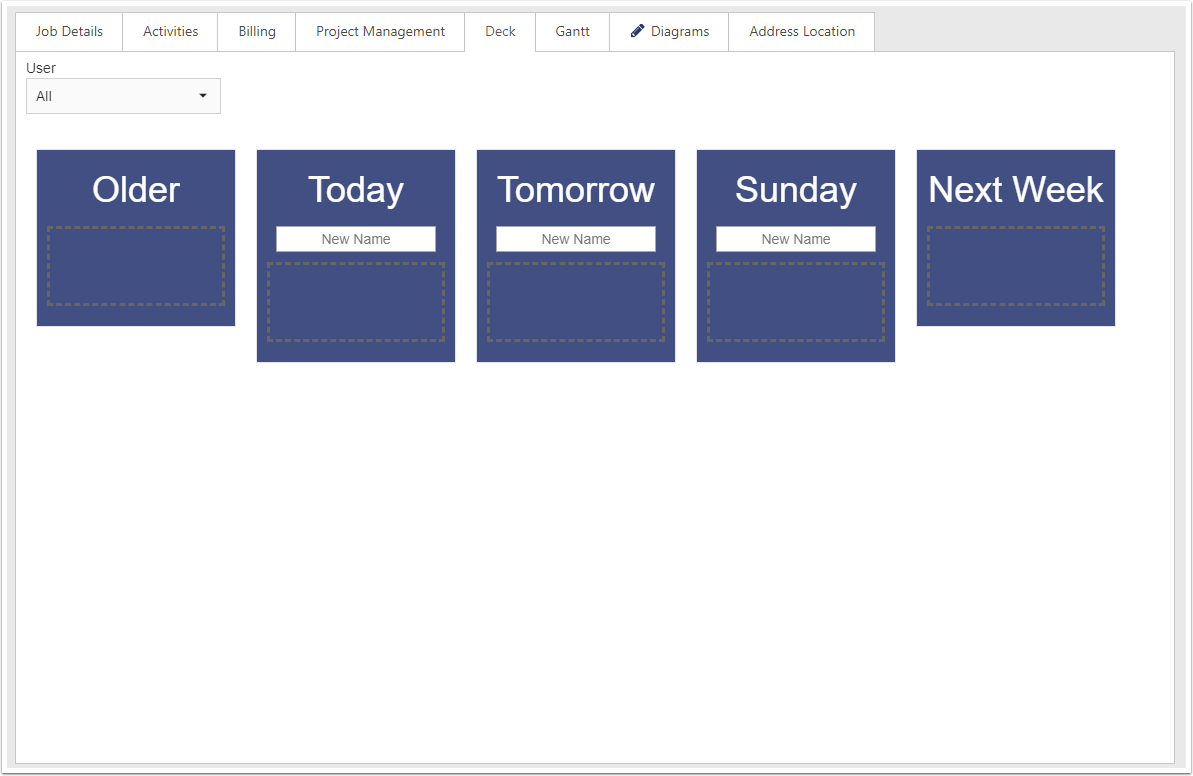Click the Tomorrow column heading
The width and height of the screenshot is (1193, 776).
point(576,189)
